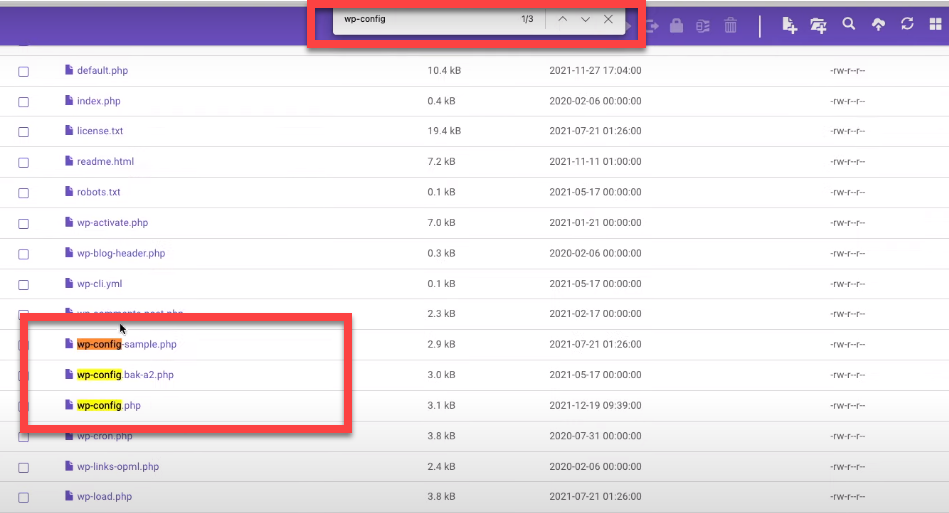
Task: Click the file icon beside wp-config.bak-a2.php
Action: coord(69,374)
